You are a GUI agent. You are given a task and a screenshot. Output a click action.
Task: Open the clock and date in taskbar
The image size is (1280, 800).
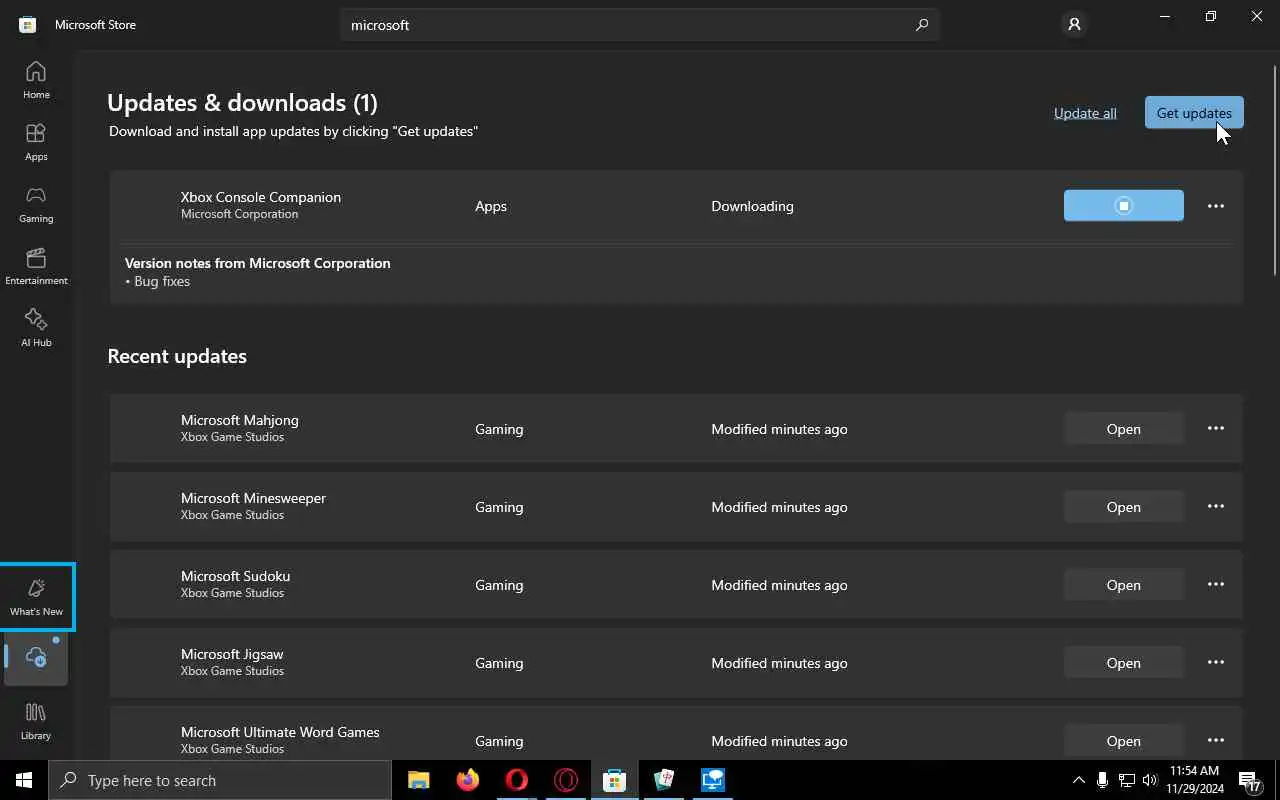pos(1194,780)
